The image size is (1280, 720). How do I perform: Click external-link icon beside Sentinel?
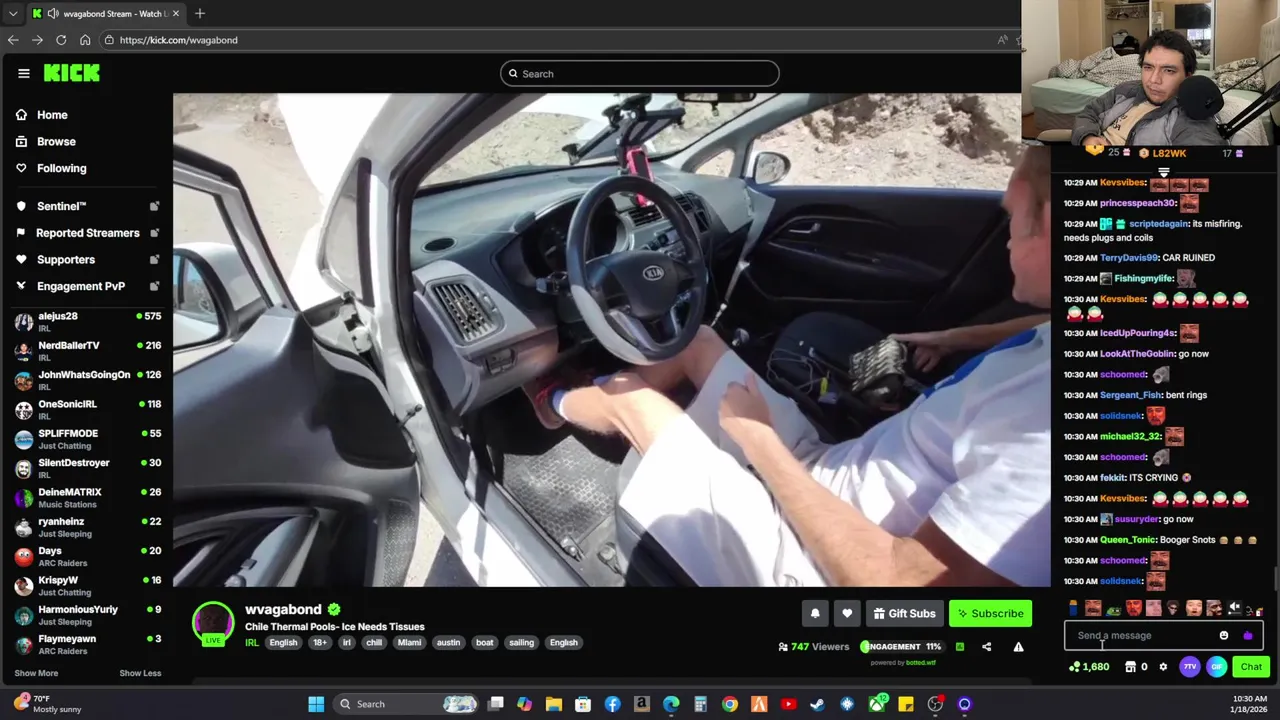pyautogui.click(x=154, y=206)
